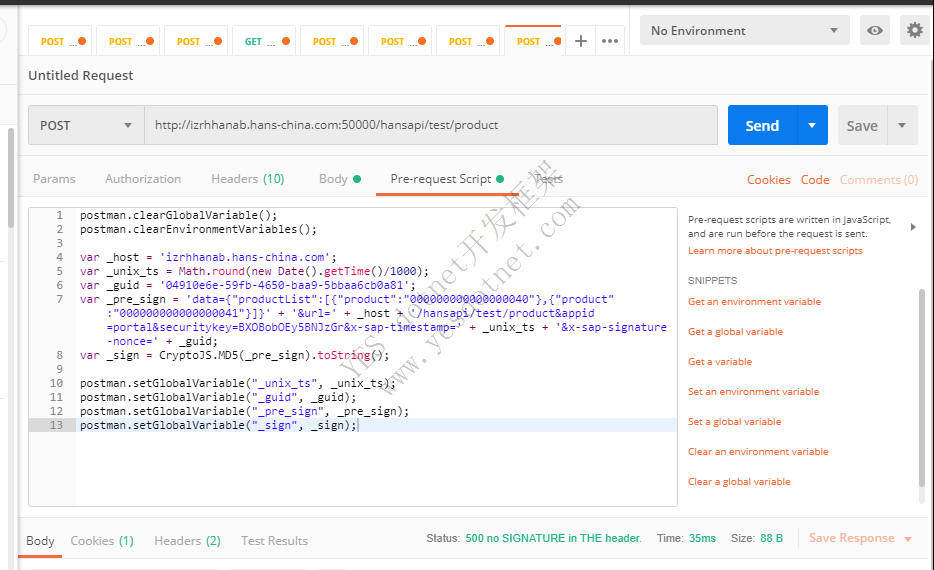Expand the Send button dropdown arrow
The height and width of the screenshot is (570, 934).
tap(812, 125)
